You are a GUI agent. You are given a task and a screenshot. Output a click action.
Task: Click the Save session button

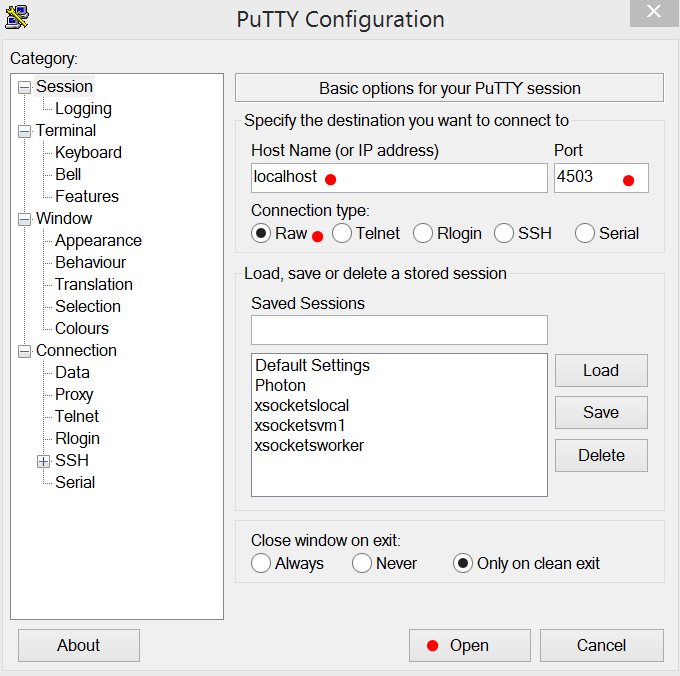point(601,412)
